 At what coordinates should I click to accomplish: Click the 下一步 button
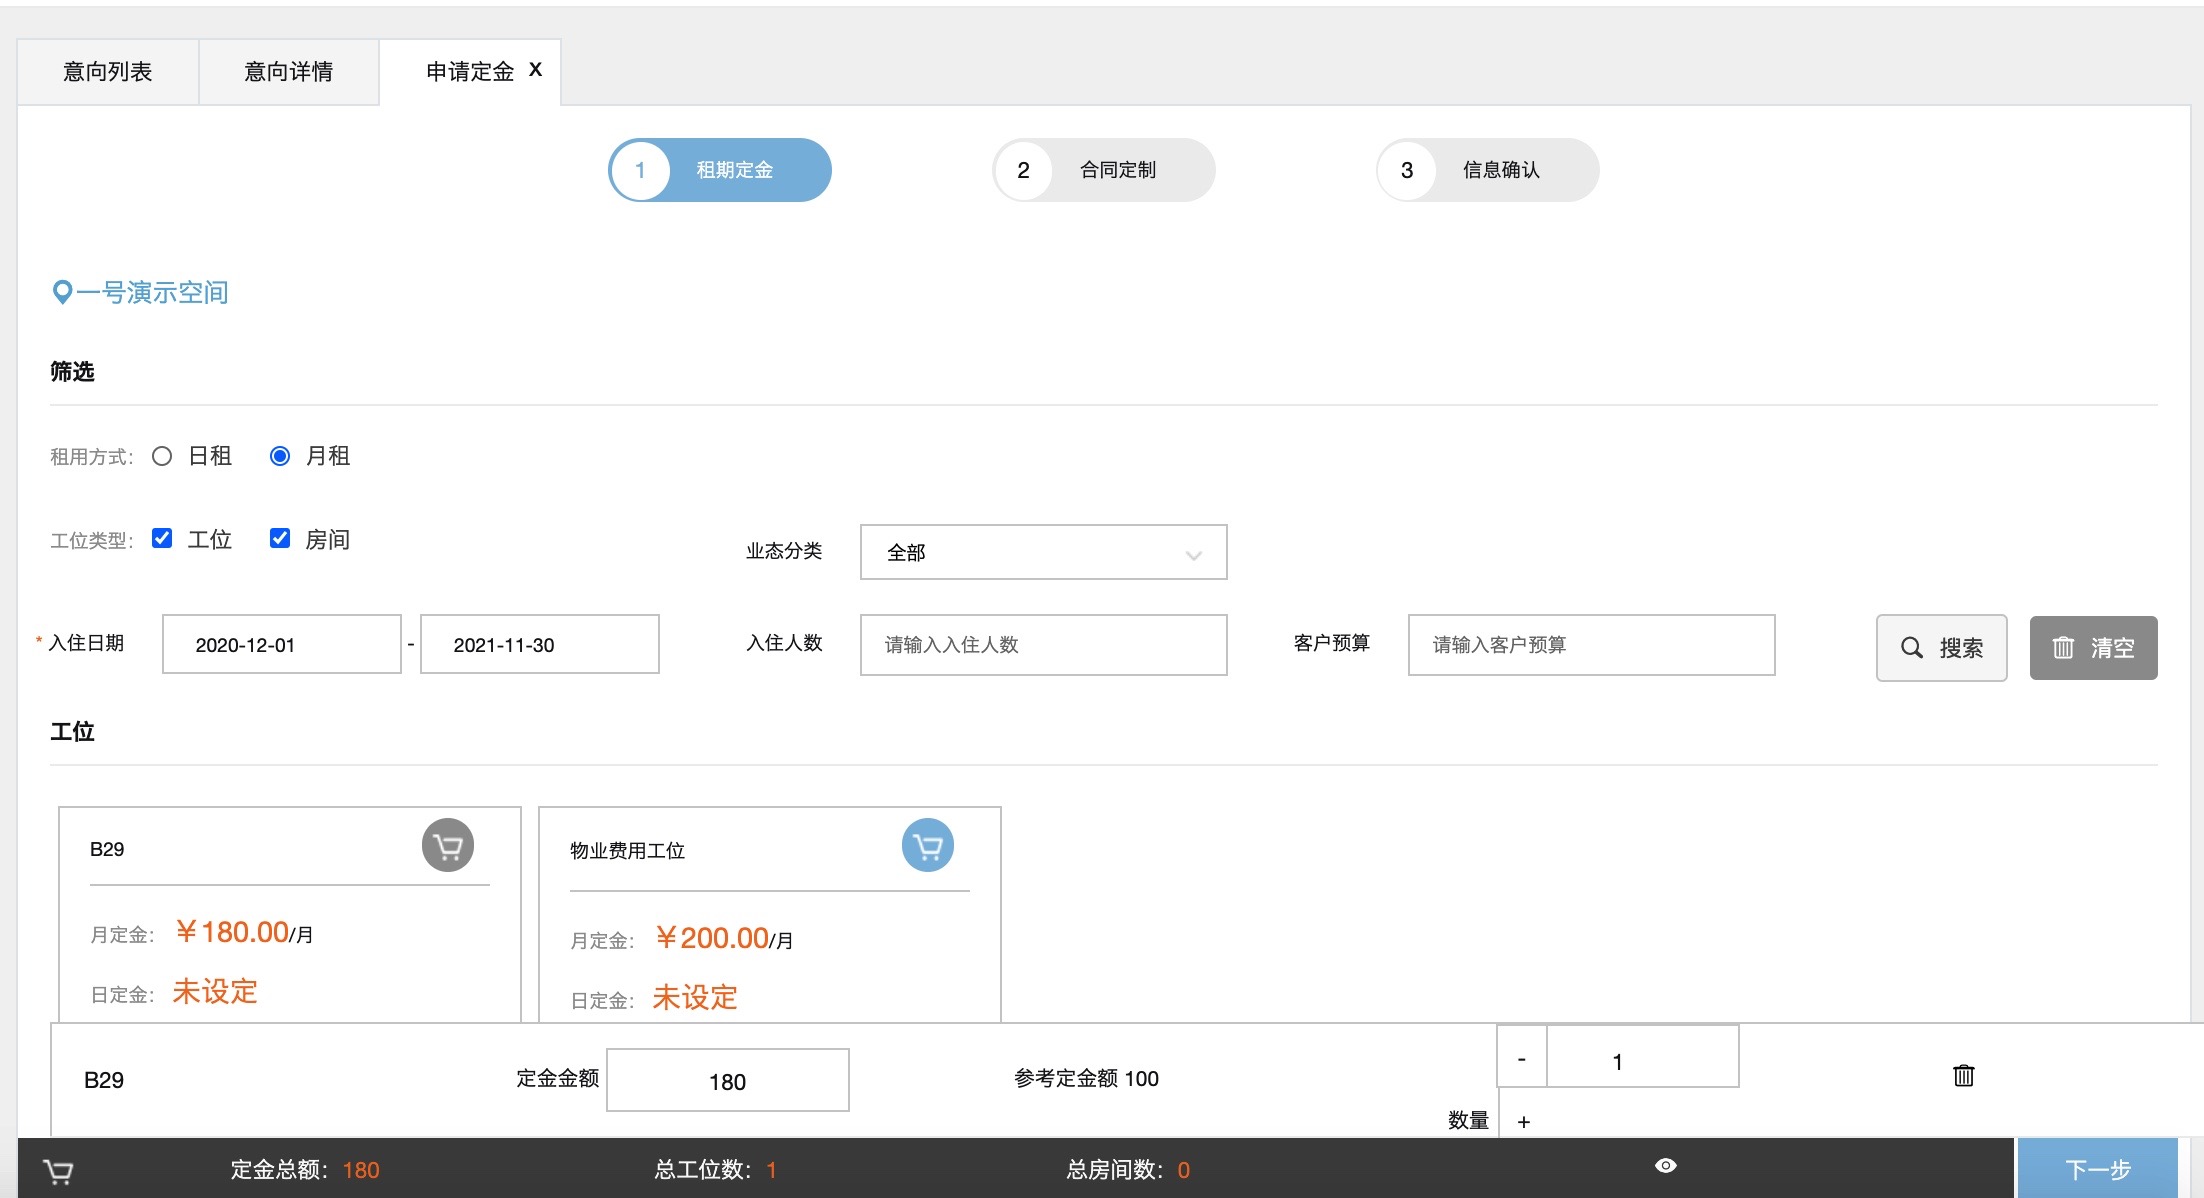click(2097, 1169)
